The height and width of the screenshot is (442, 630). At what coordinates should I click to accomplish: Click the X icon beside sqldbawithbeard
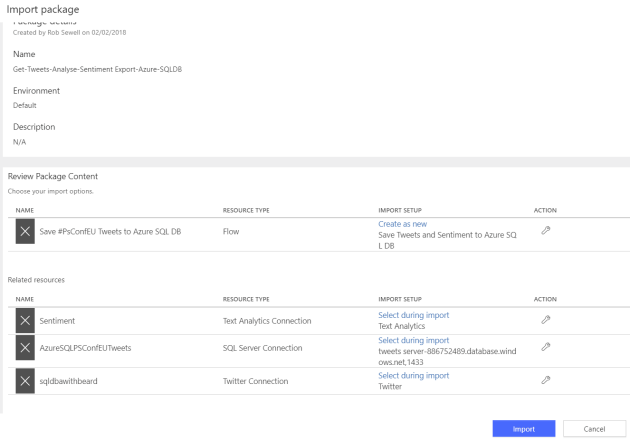click(26, 380)
